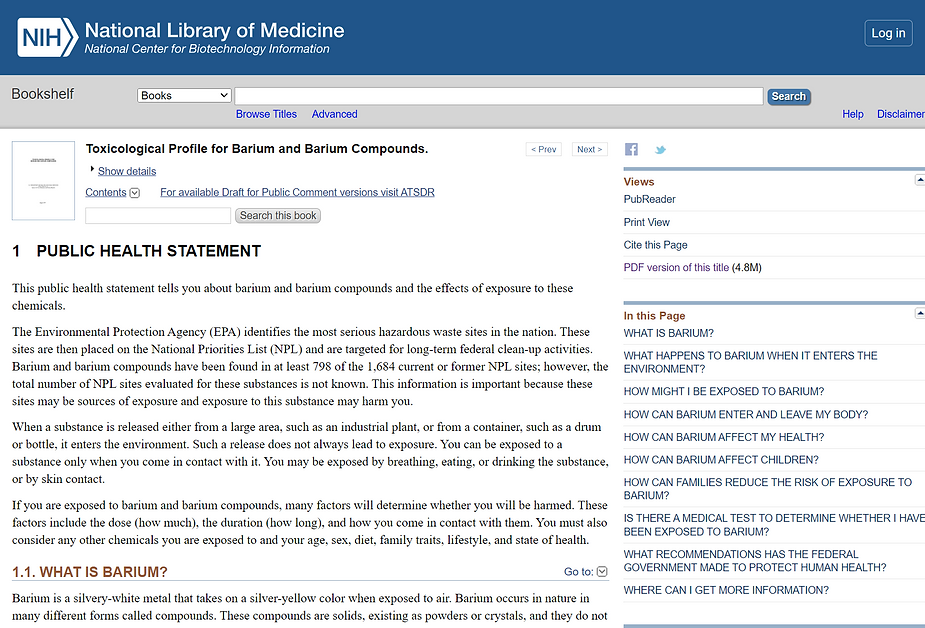Collapse the In this Page panel arrow

tap(919, 314)
